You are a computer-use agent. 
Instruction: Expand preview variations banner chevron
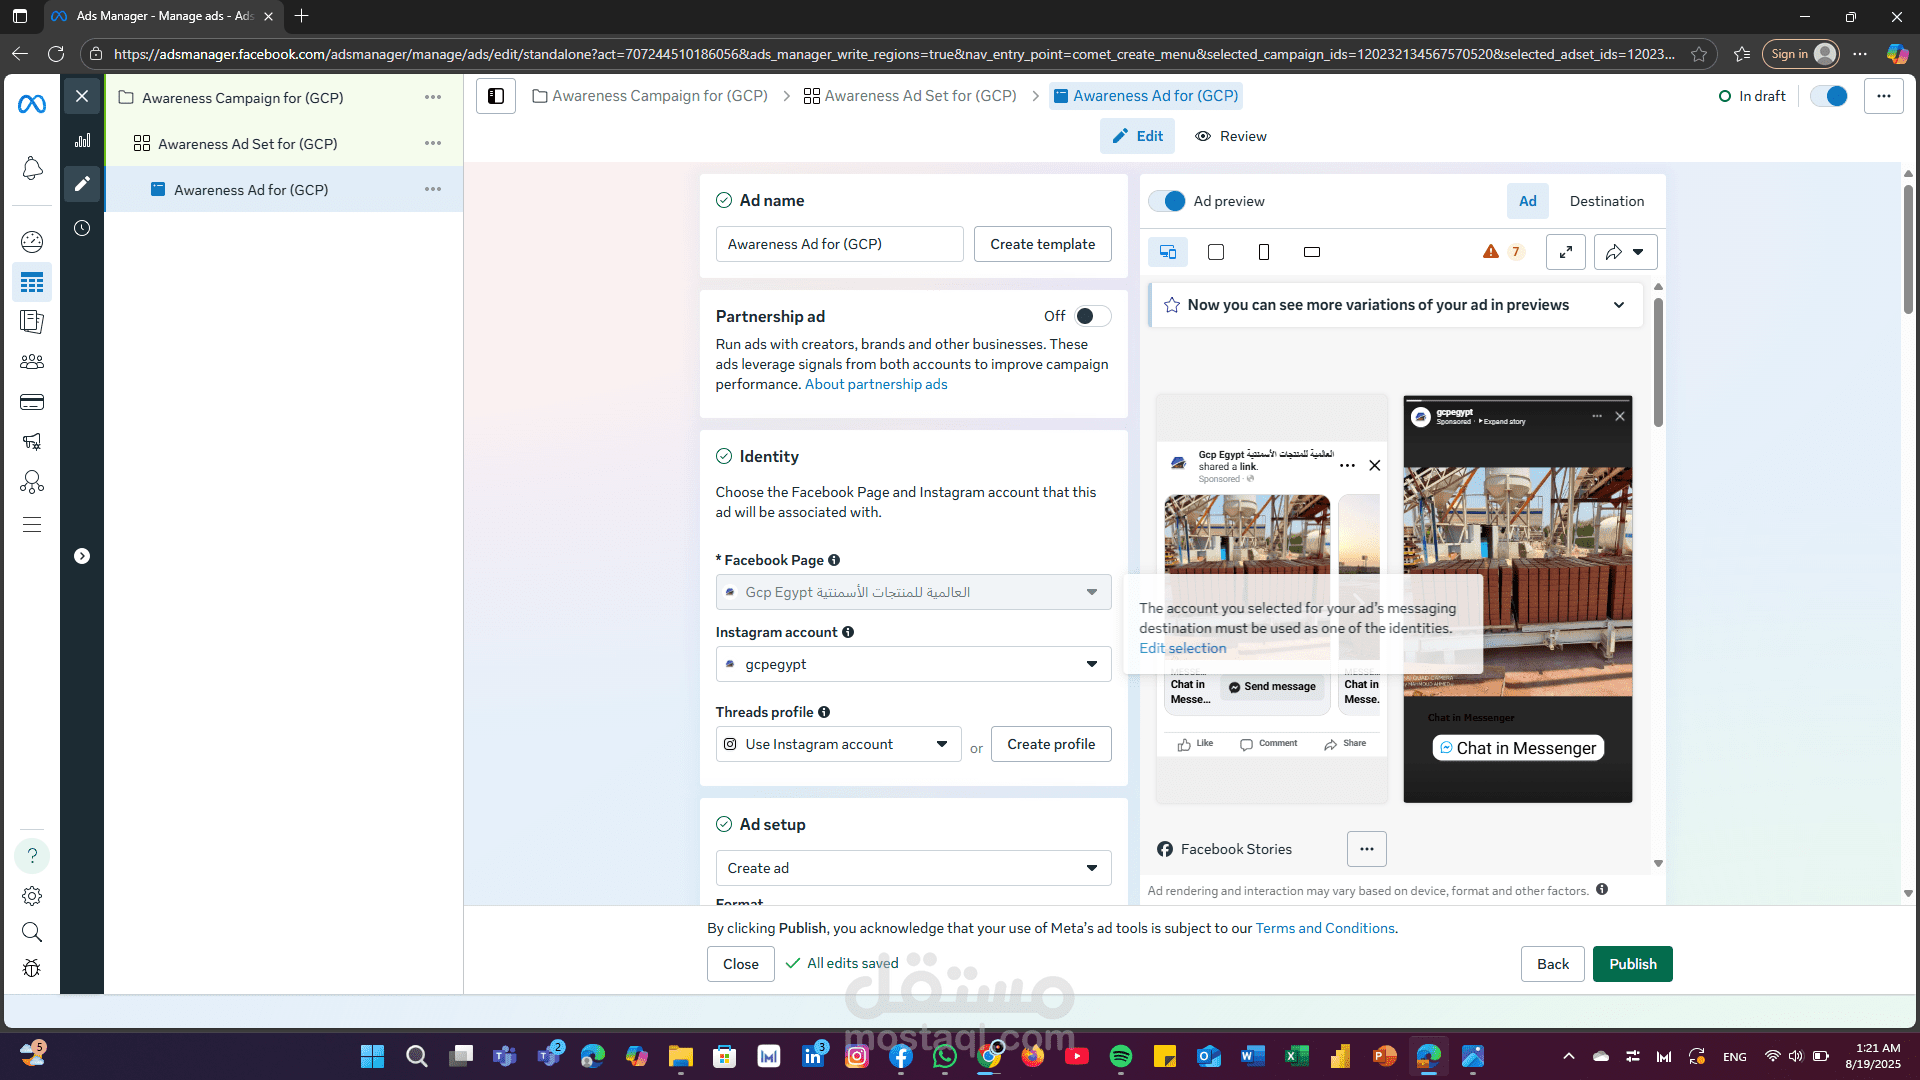[1619, 305]
